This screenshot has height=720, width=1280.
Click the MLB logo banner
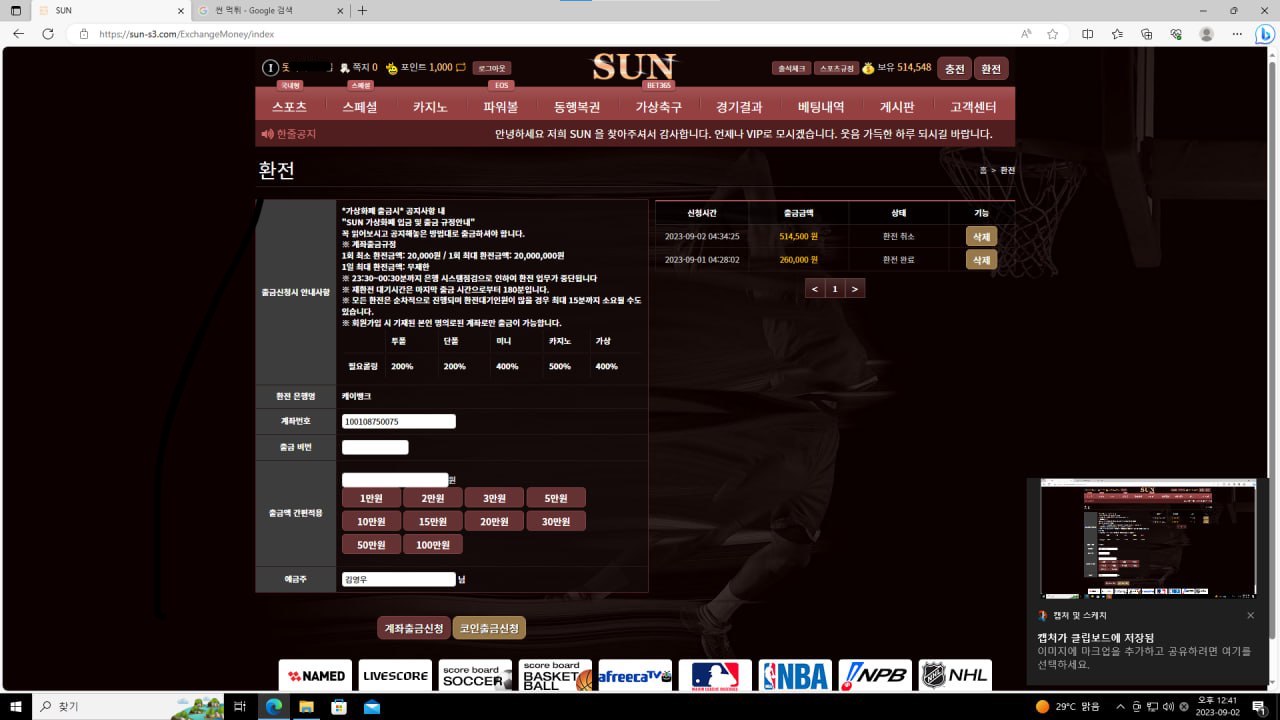(x=715, y=676)
